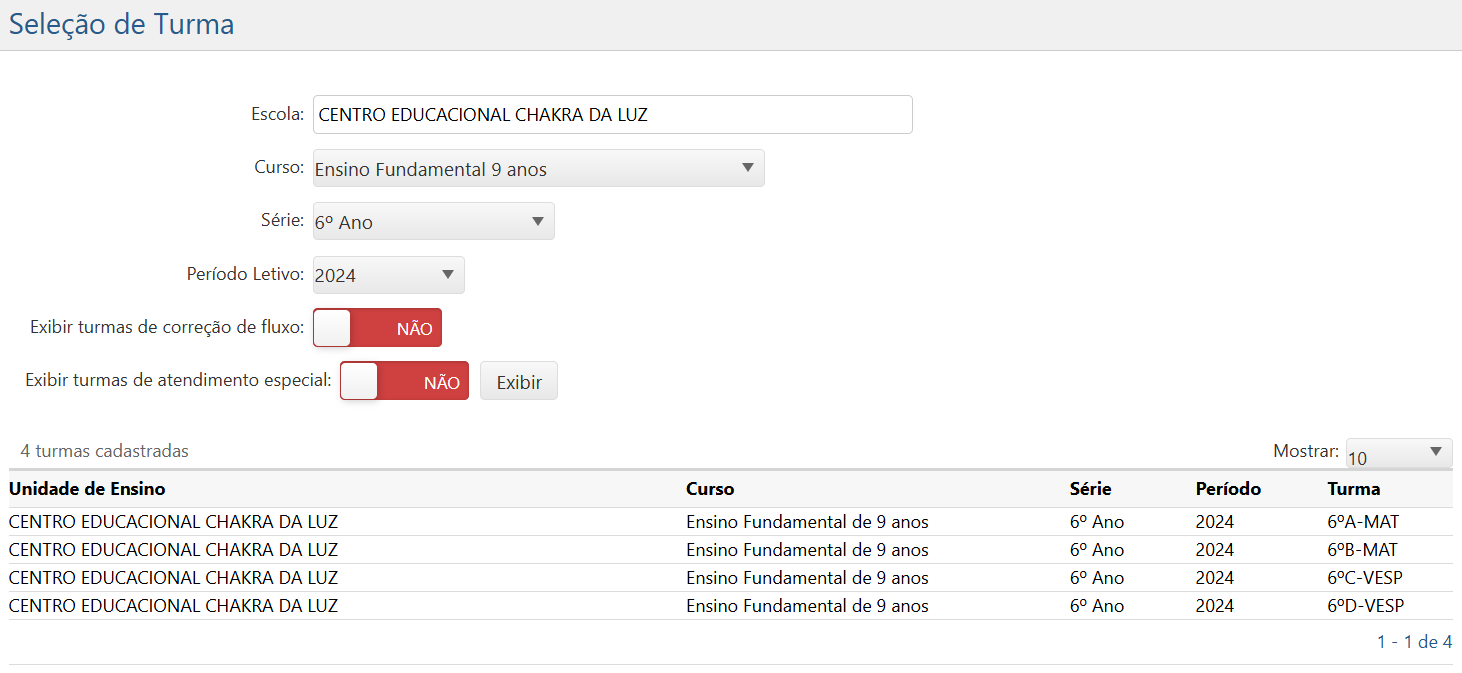Click Curso cell in the 6ºB-MAT row

(807, 550)
